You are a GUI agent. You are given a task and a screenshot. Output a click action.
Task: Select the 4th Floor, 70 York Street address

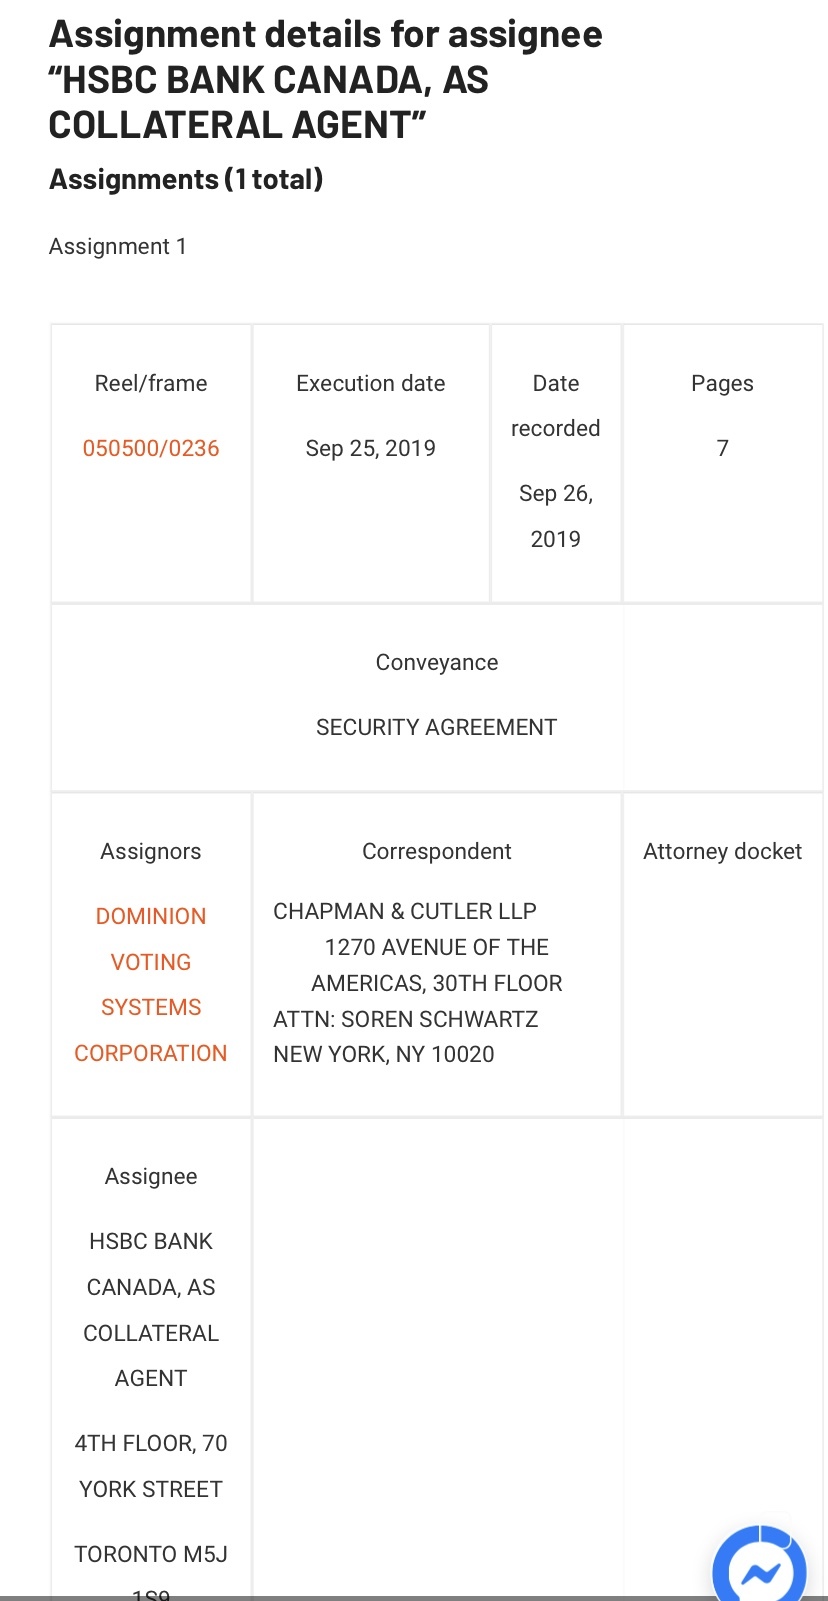tap(151, 1466)
